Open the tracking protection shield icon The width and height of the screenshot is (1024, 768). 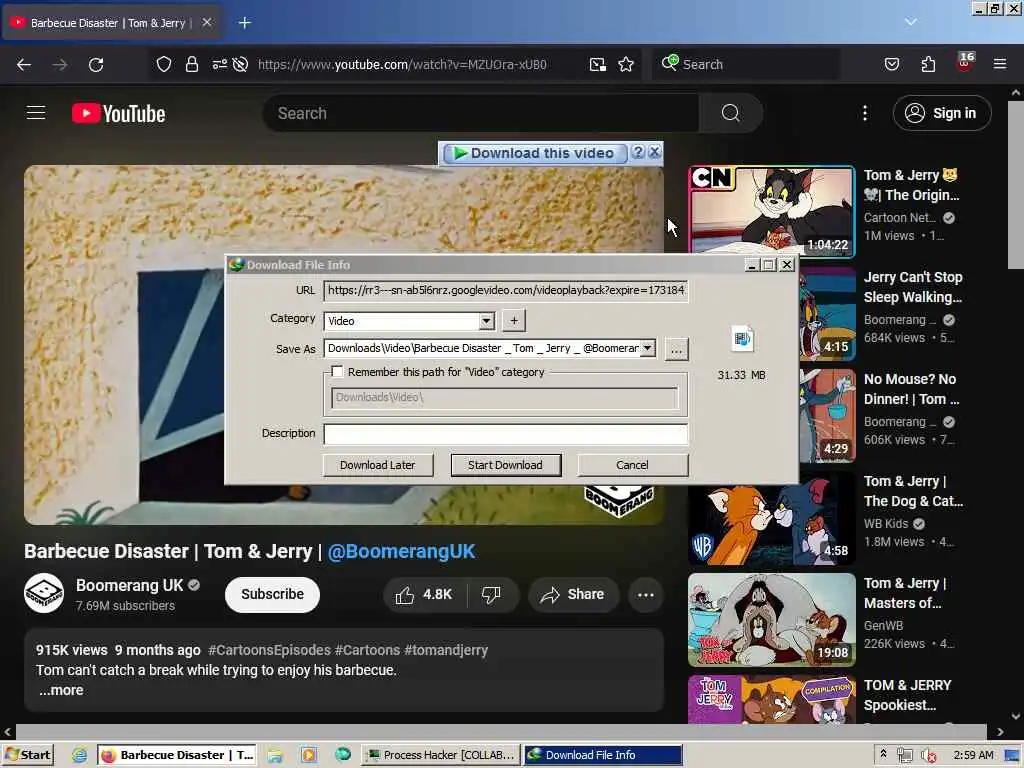pyautogui.click(x=164, y=64)
